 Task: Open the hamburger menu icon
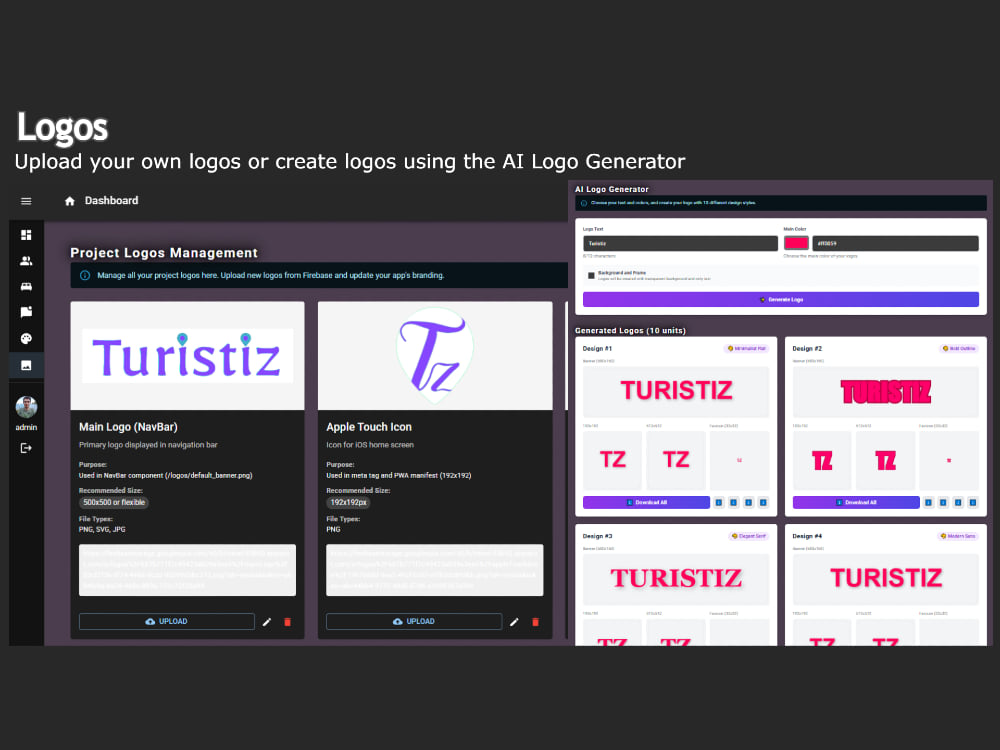(26, 201)
